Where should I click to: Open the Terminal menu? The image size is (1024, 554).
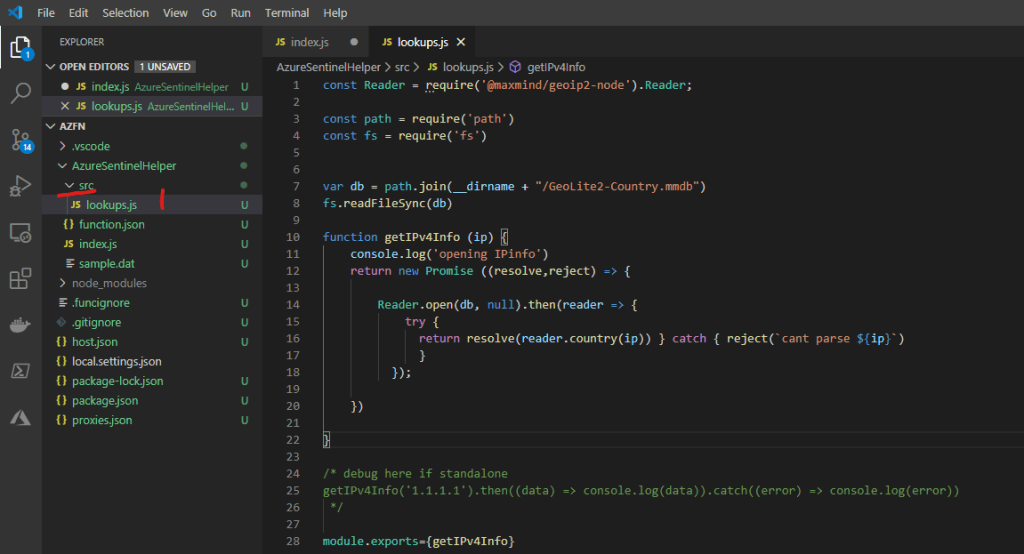287,13
